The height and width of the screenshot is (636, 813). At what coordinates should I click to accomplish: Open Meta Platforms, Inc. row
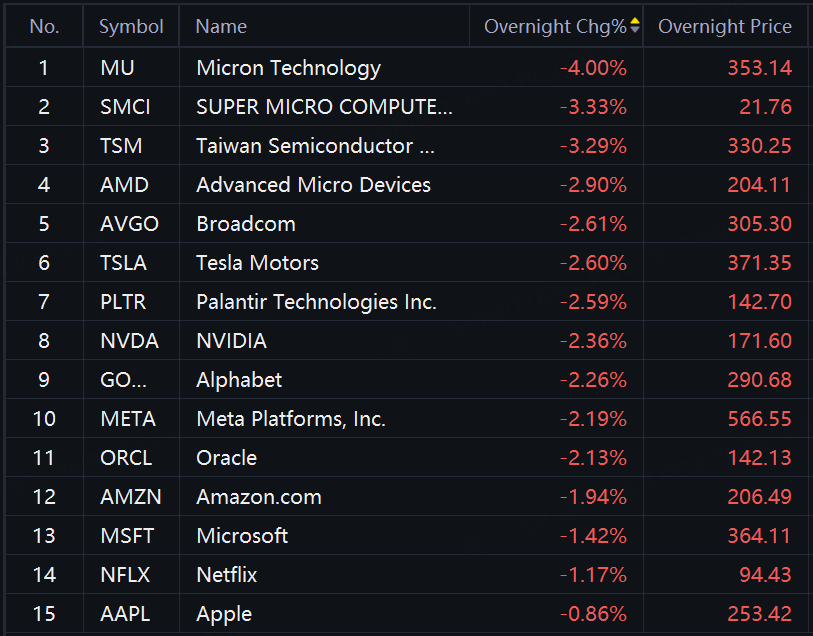coord(291,419)
